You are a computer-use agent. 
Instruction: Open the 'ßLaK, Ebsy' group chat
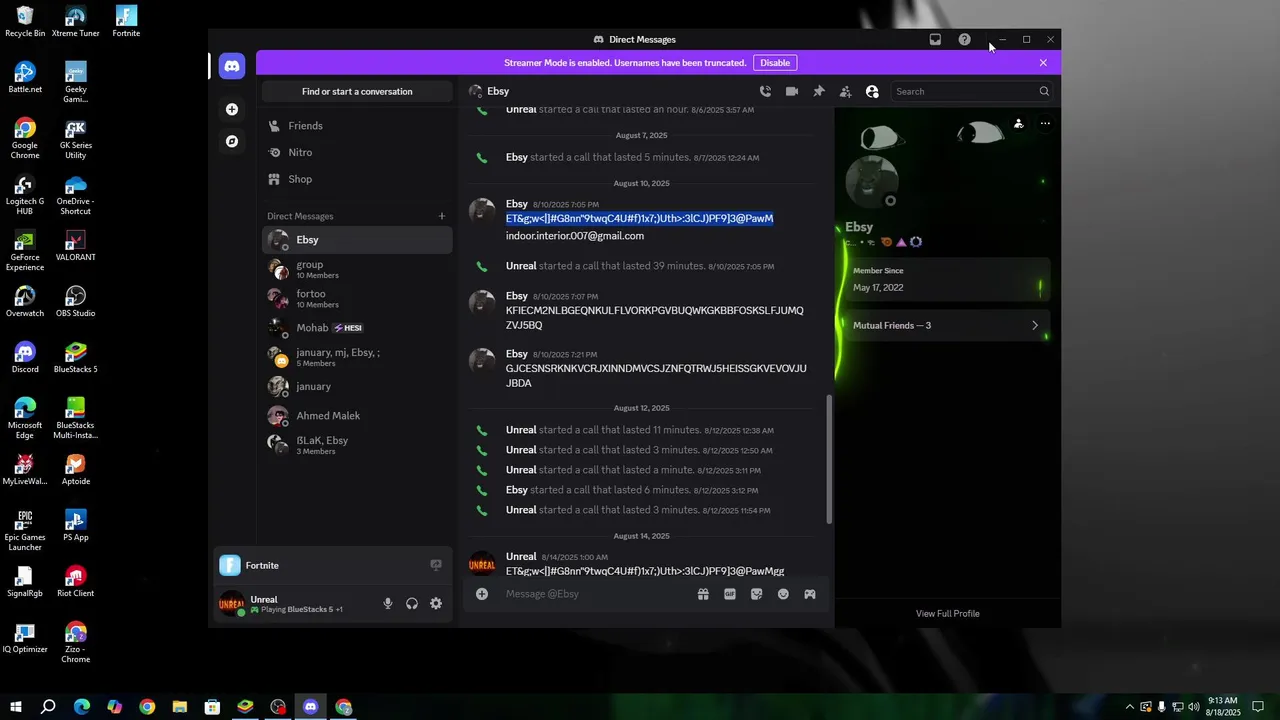pyautogui.click(x=357, y=445)
